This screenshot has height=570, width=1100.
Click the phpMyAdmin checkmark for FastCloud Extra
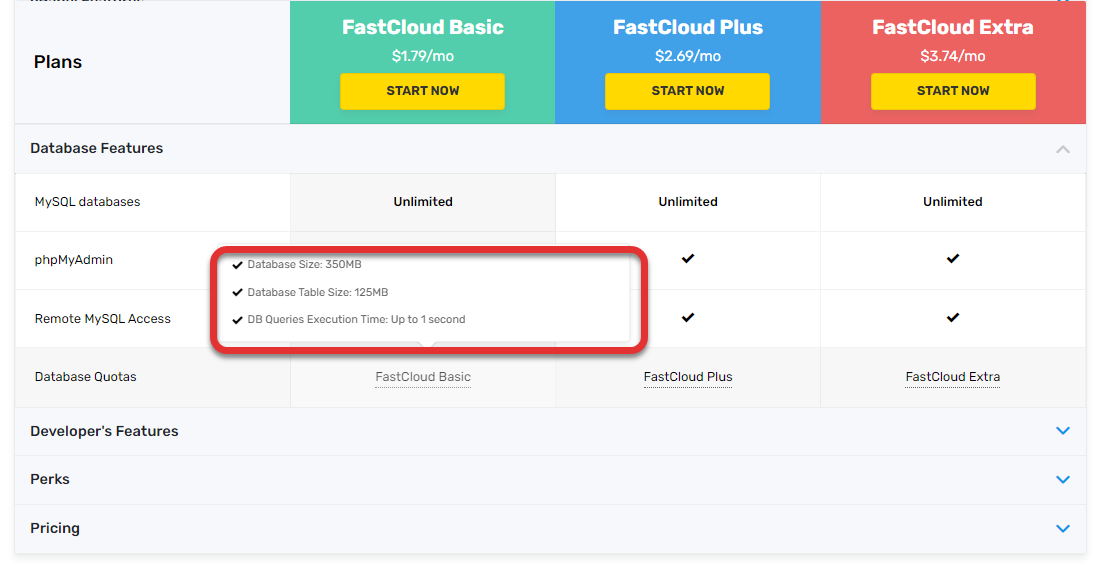click(953, 259)
